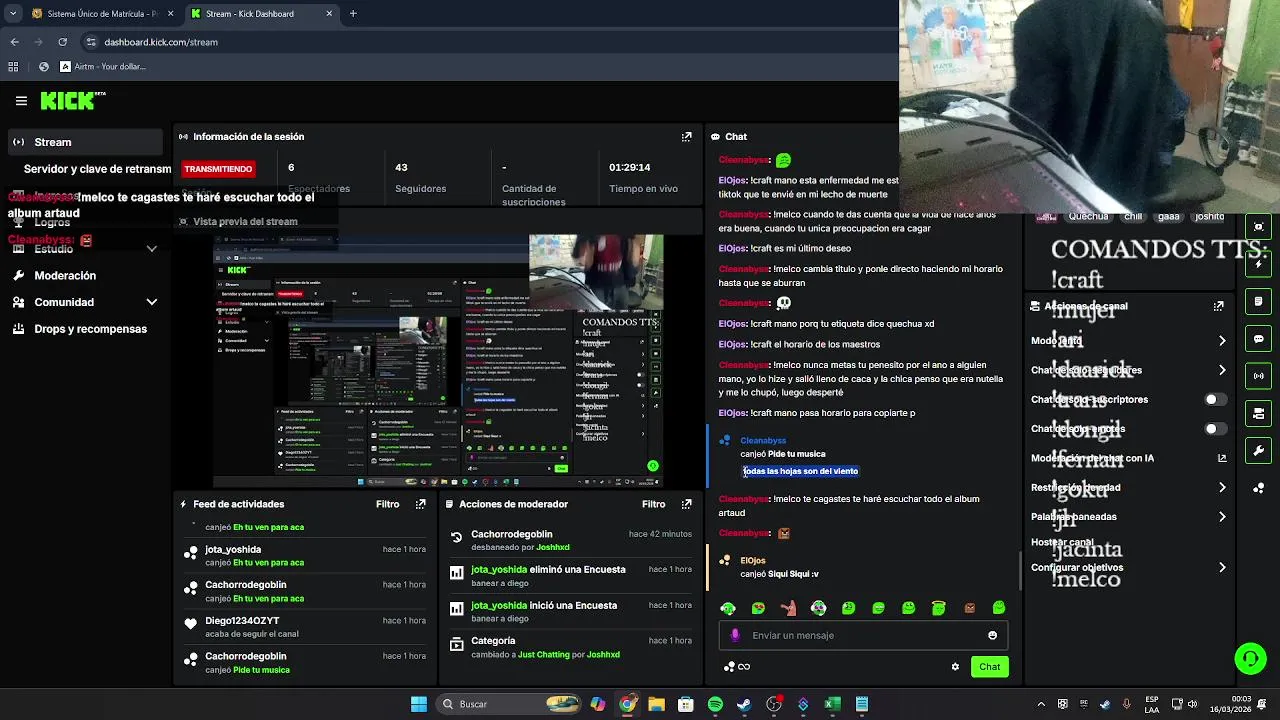Open the document sidebar panel icon
This screenshot has width=1280, height=720.
(x=1259, y=301)
